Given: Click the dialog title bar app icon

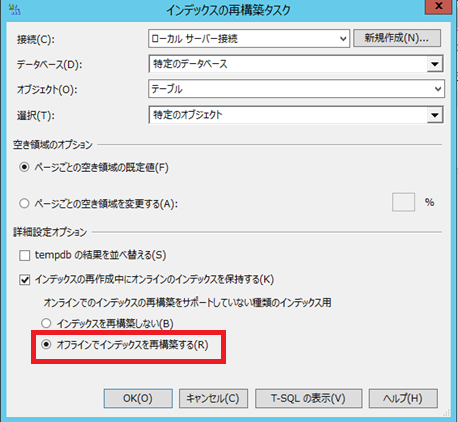Looking at the screenshot, I should click(14, 9).
